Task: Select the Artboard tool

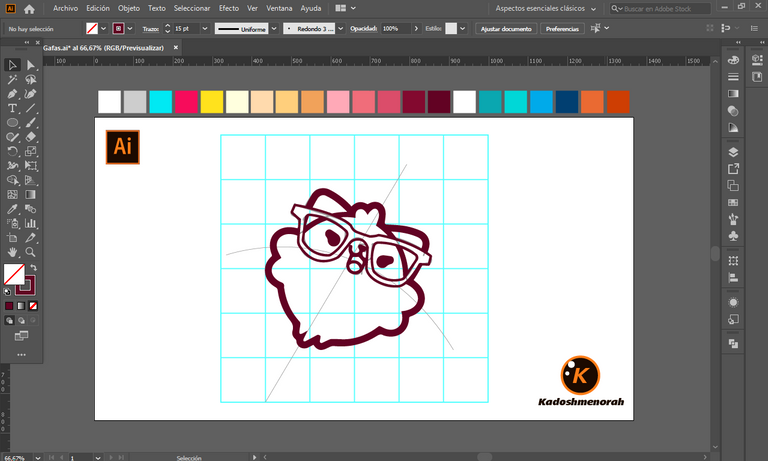Action: click(x=12, y=238)
